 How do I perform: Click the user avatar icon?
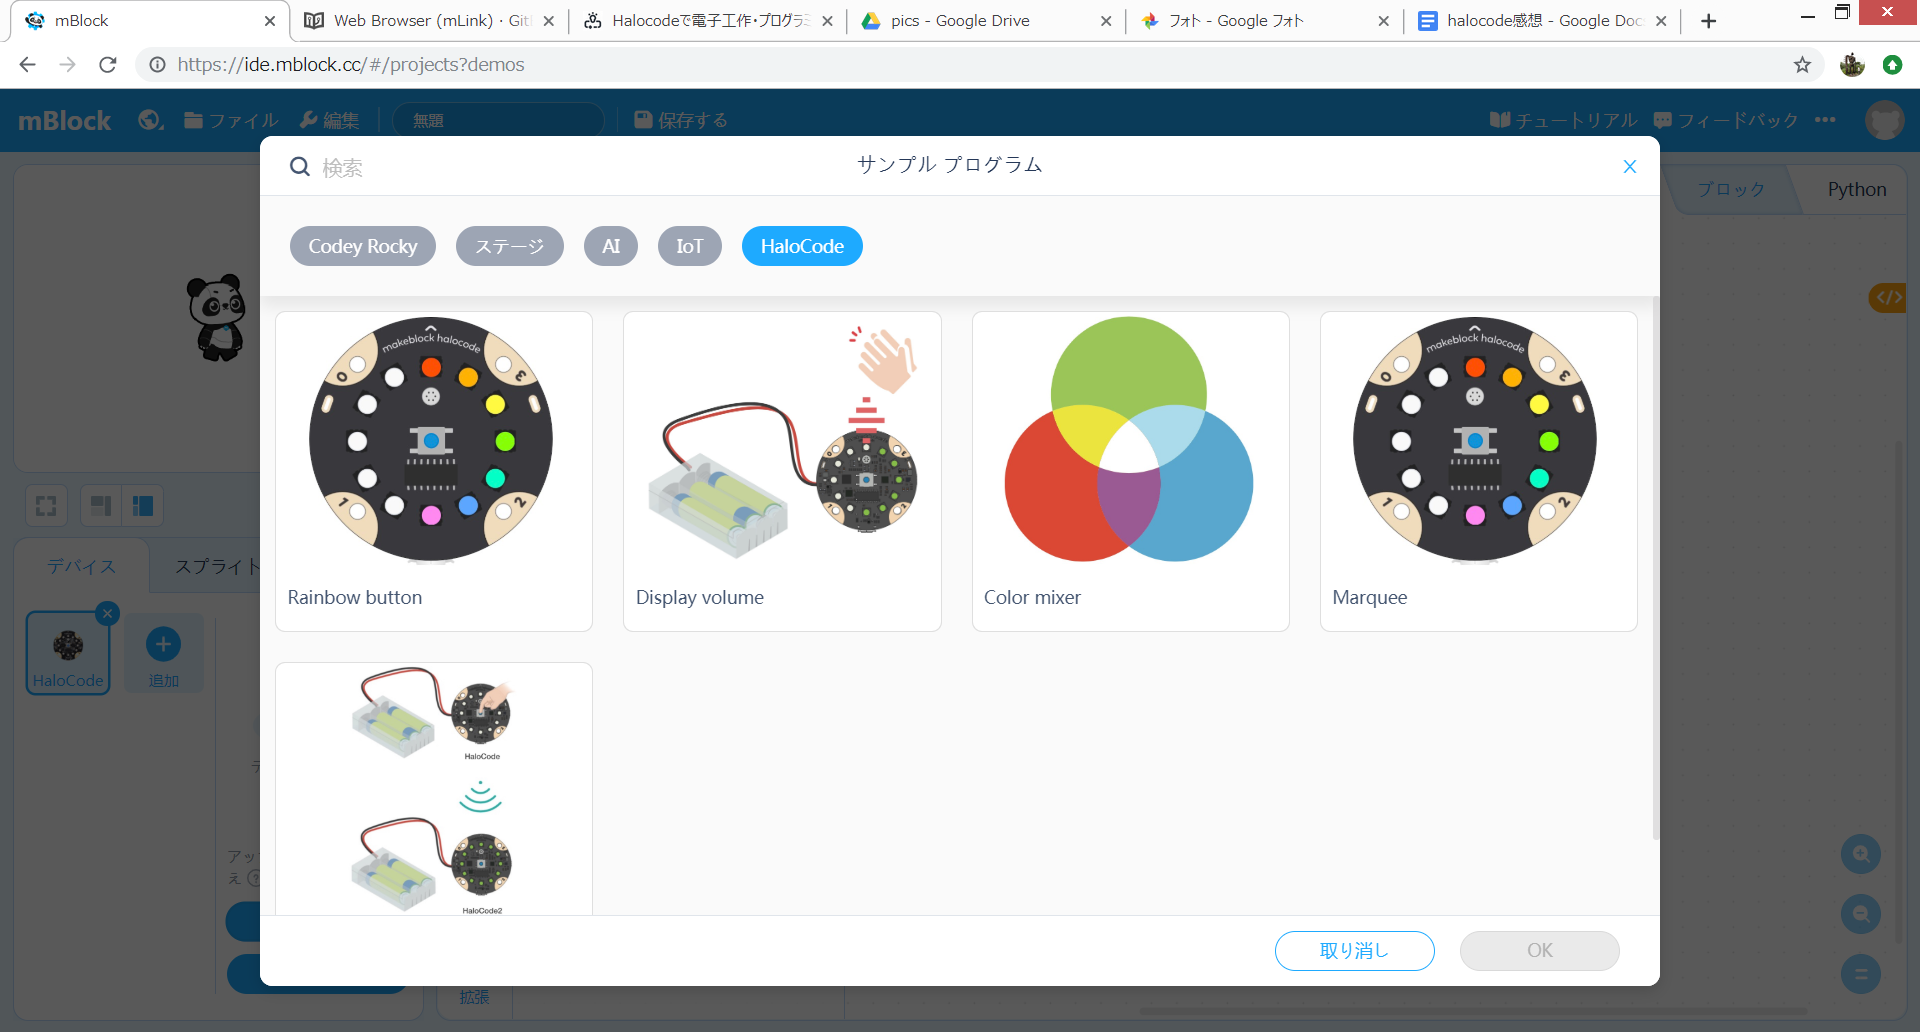[1885, 120]
